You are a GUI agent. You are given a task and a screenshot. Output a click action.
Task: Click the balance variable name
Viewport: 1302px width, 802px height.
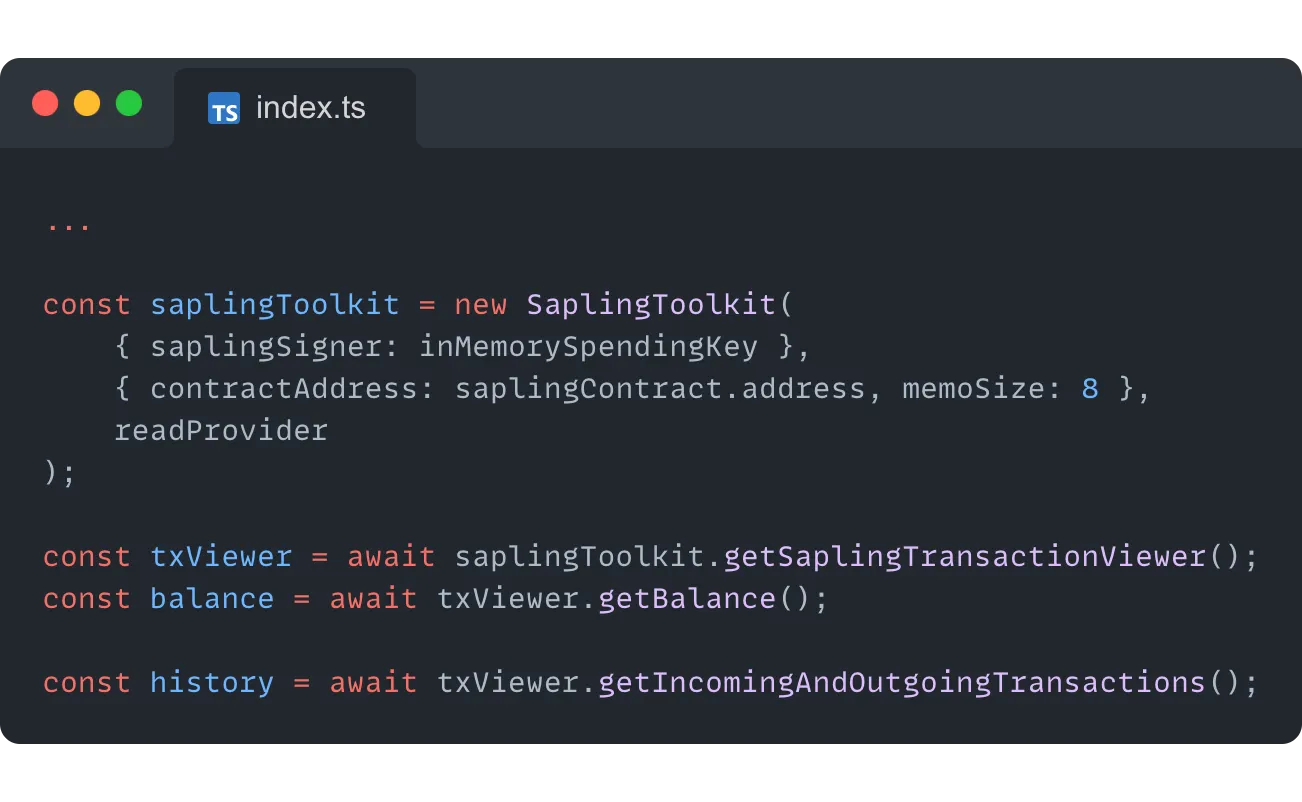coord(212,599)
